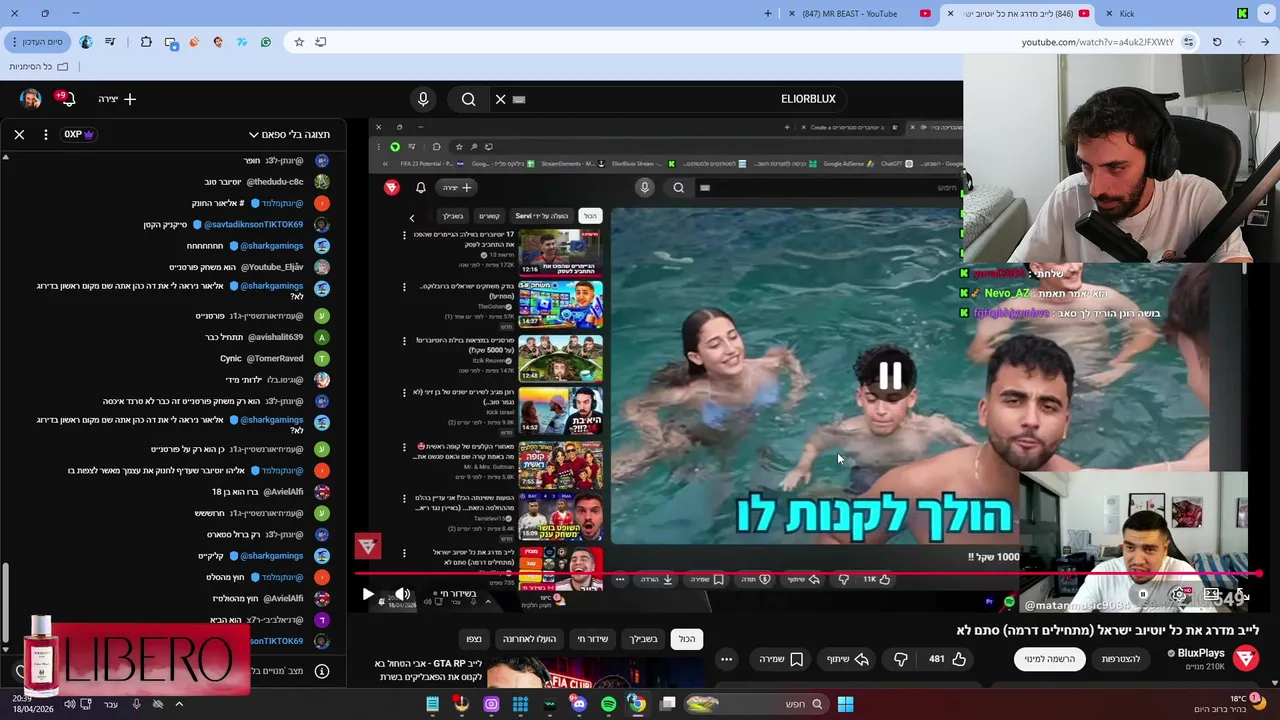The height and width of the screenshot is (720, 1280).
Task: Clear the YouTube search box text
Action: pos(501,99)
